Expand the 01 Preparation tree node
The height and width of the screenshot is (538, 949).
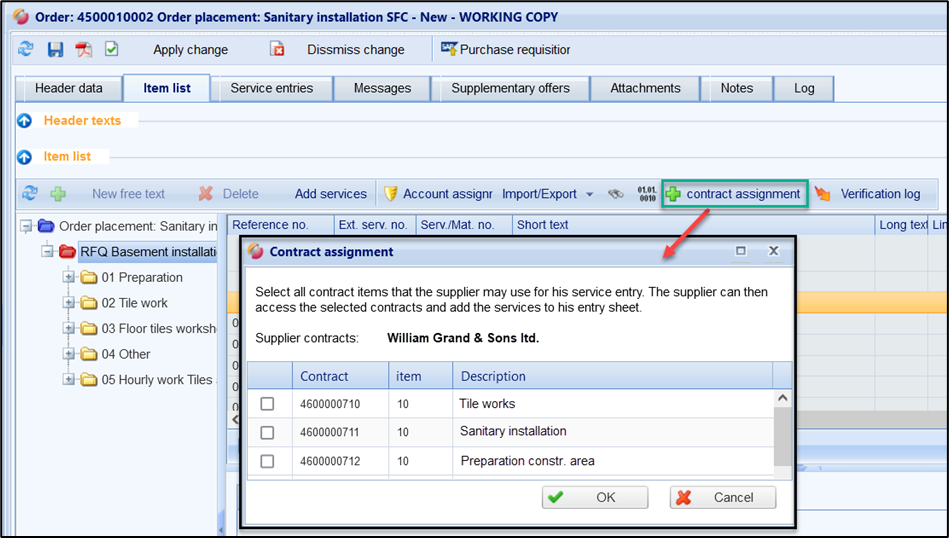click(68, 277)
